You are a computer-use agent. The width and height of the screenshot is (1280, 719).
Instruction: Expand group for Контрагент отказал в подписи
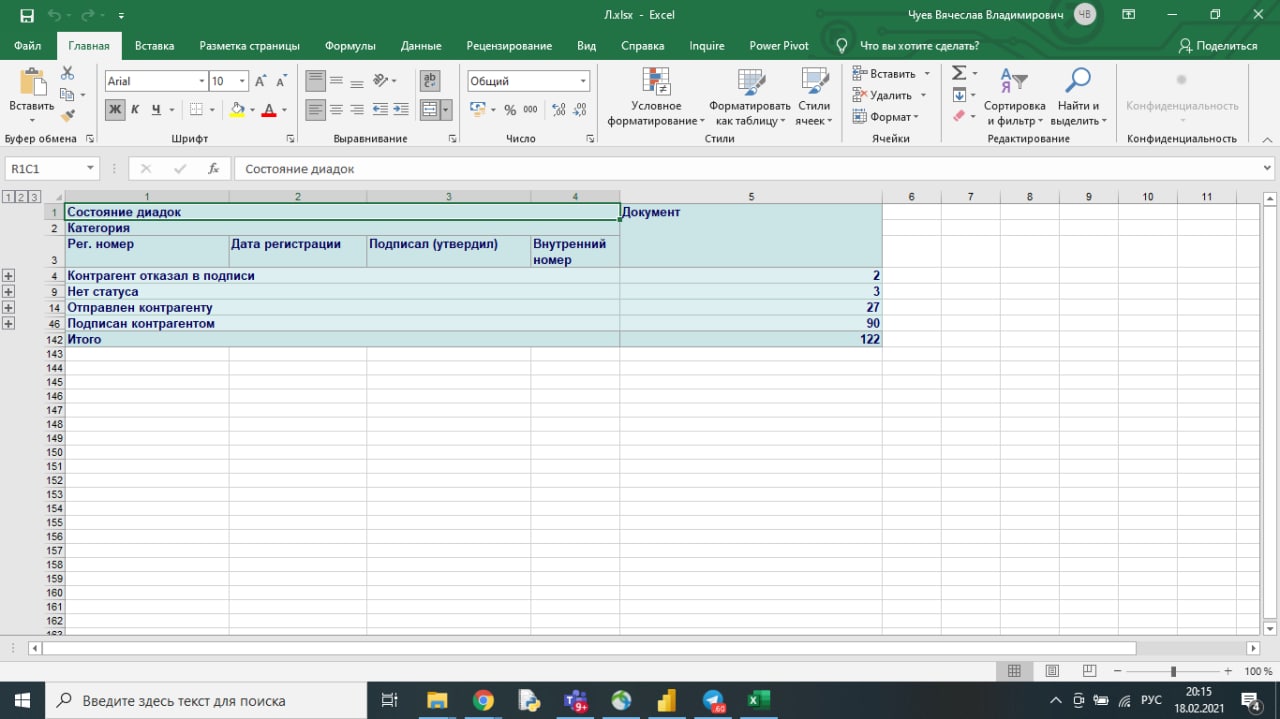(x=9, y=275)
